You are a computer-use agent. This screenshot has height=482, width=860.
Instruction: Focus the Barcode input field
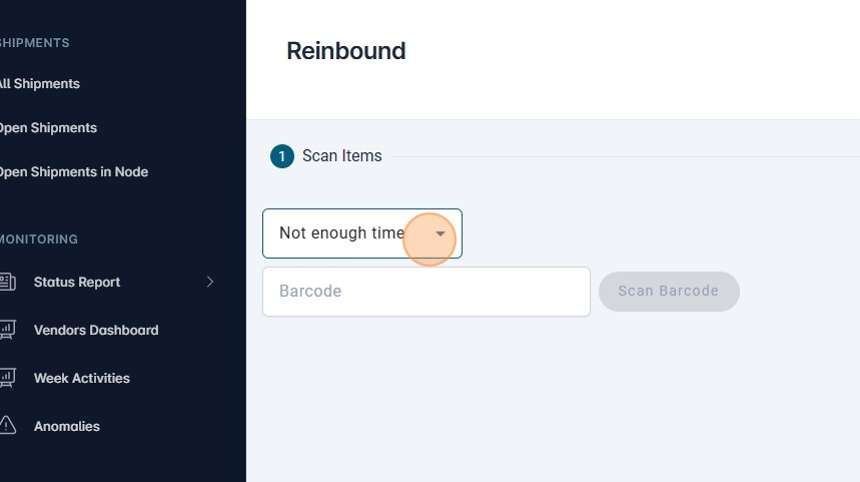426,291
